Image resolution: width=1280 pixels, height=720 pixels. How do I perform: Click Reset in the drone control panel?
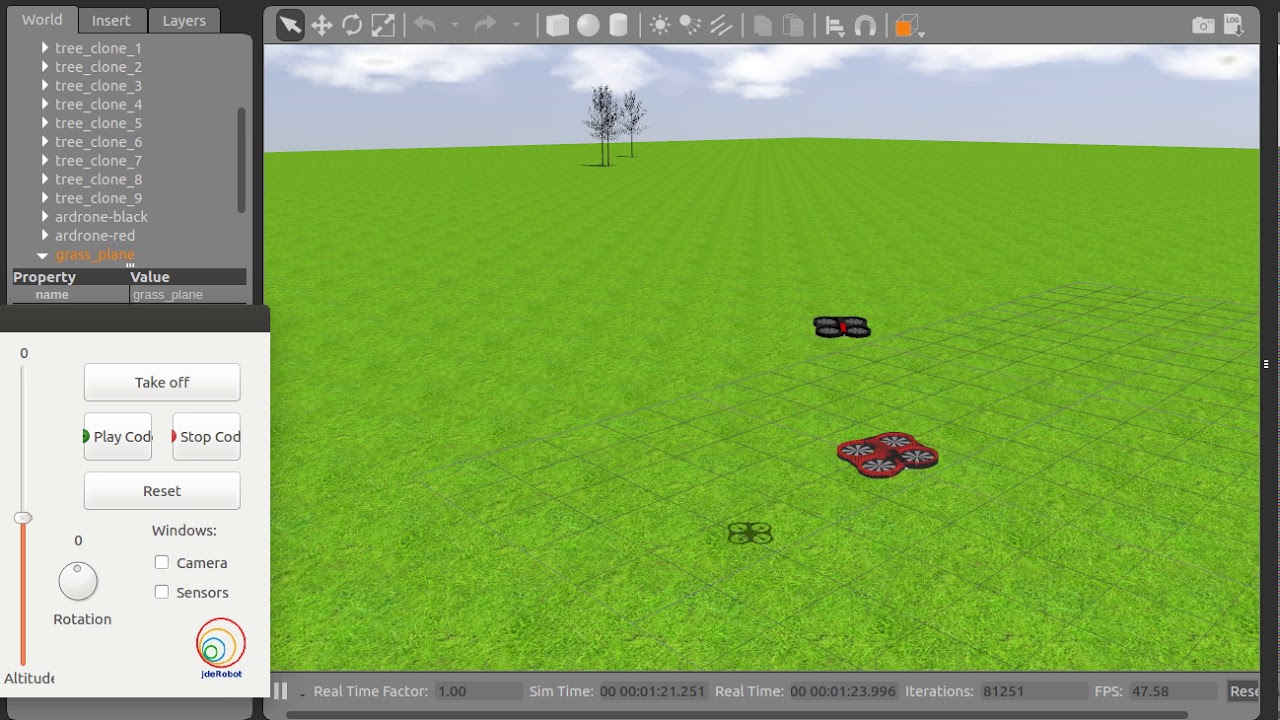click(162, 491)
